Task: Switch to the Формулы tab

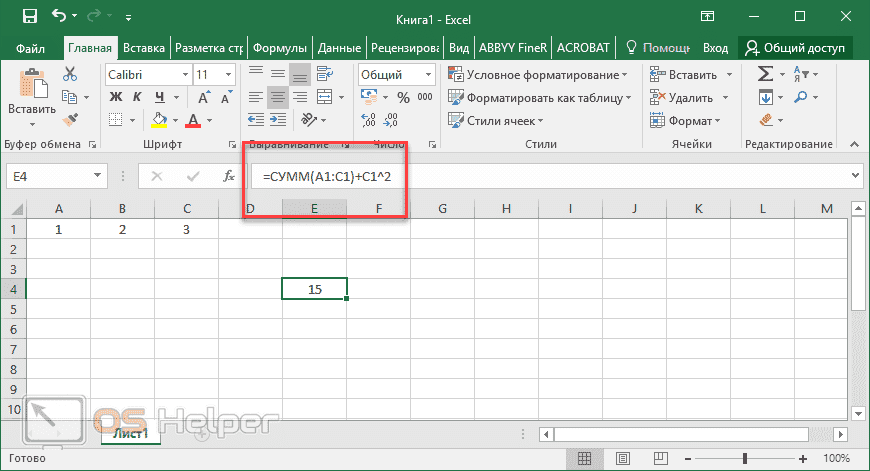Action: [x=280, y=48]
